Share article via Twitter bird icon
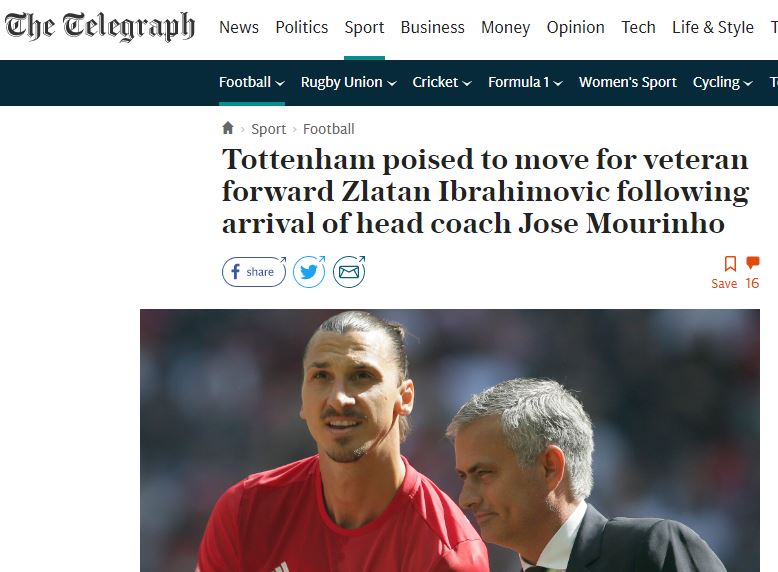The width and height of the screenshot is (778, 572). pyautogui.click(x=309, y=272)
